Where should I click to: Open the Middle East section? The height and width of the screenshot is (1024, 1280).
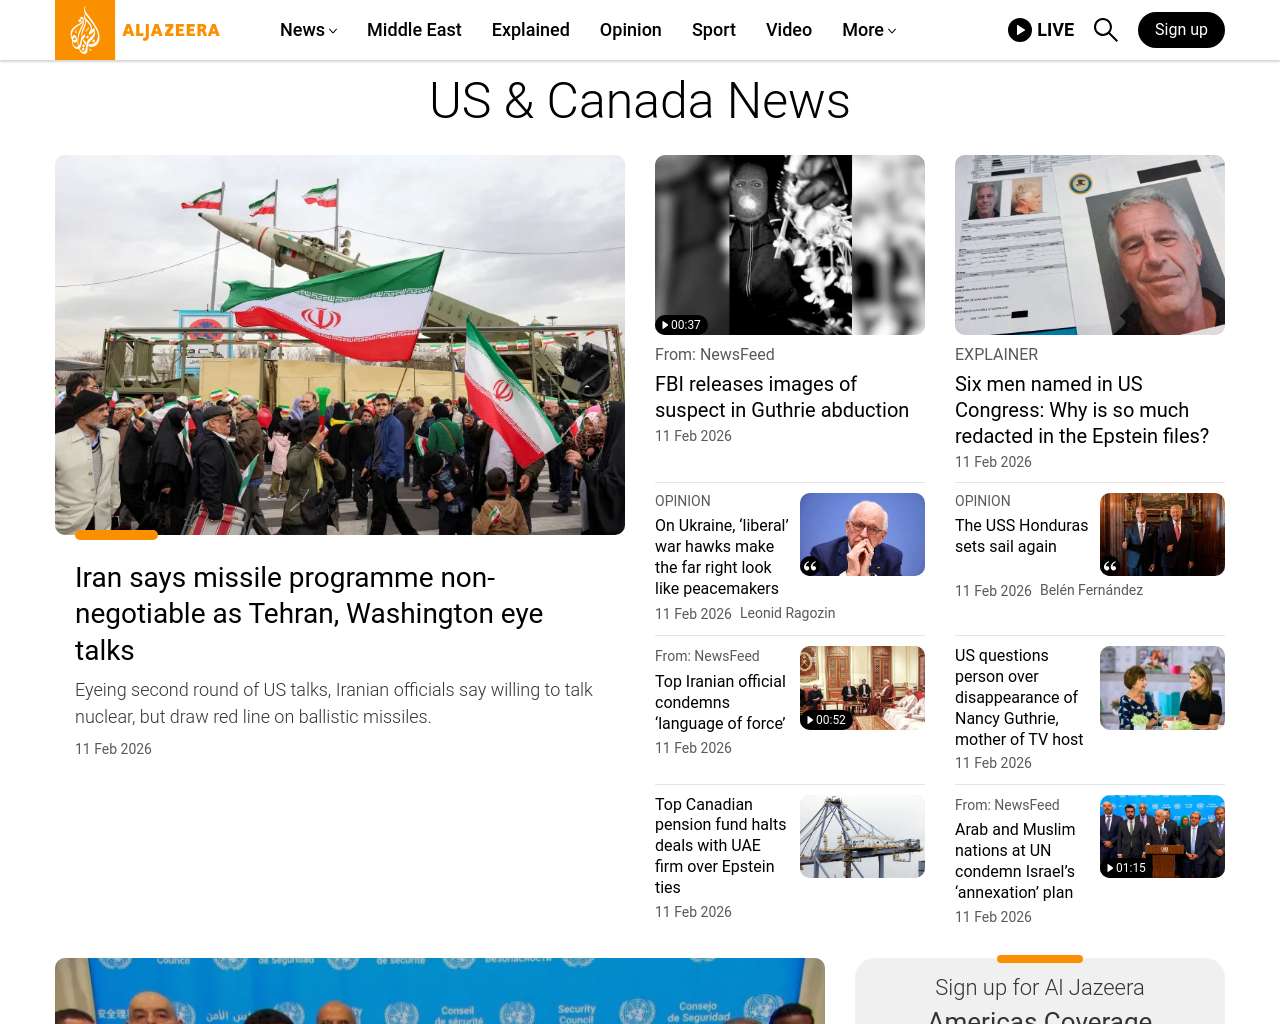[414, 30]
